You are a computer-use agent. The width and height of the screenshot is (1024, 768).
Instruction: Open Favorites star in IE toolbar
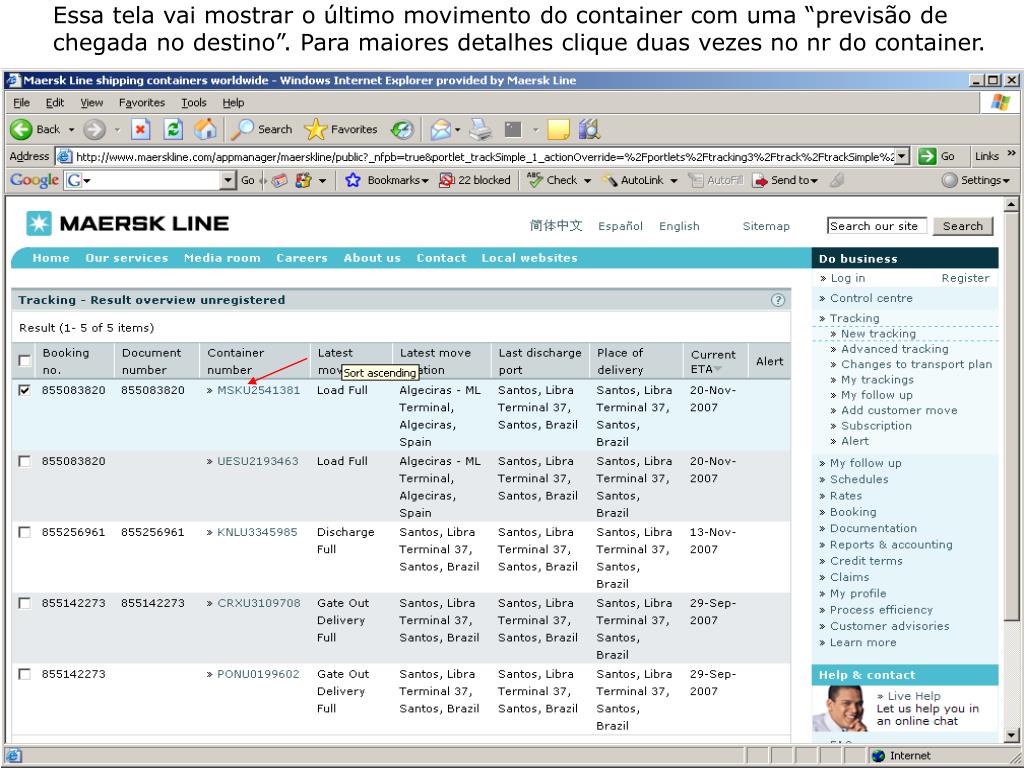point(315,129)
